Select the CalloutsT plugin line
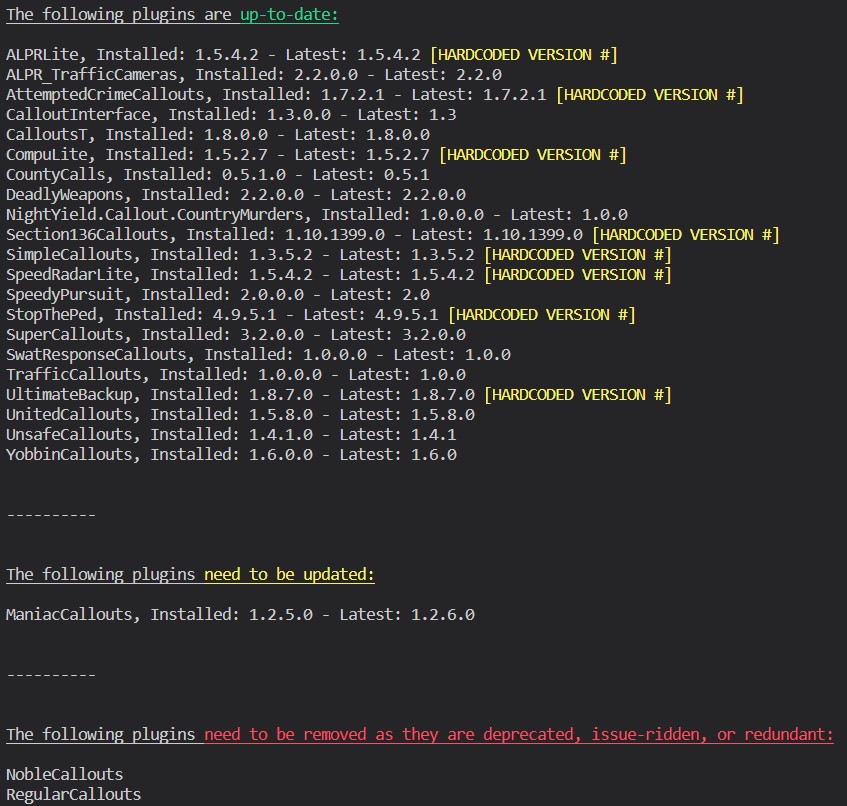Image resolution: width=847 pixels, height=806 pixels. click(x=218, y=135)
